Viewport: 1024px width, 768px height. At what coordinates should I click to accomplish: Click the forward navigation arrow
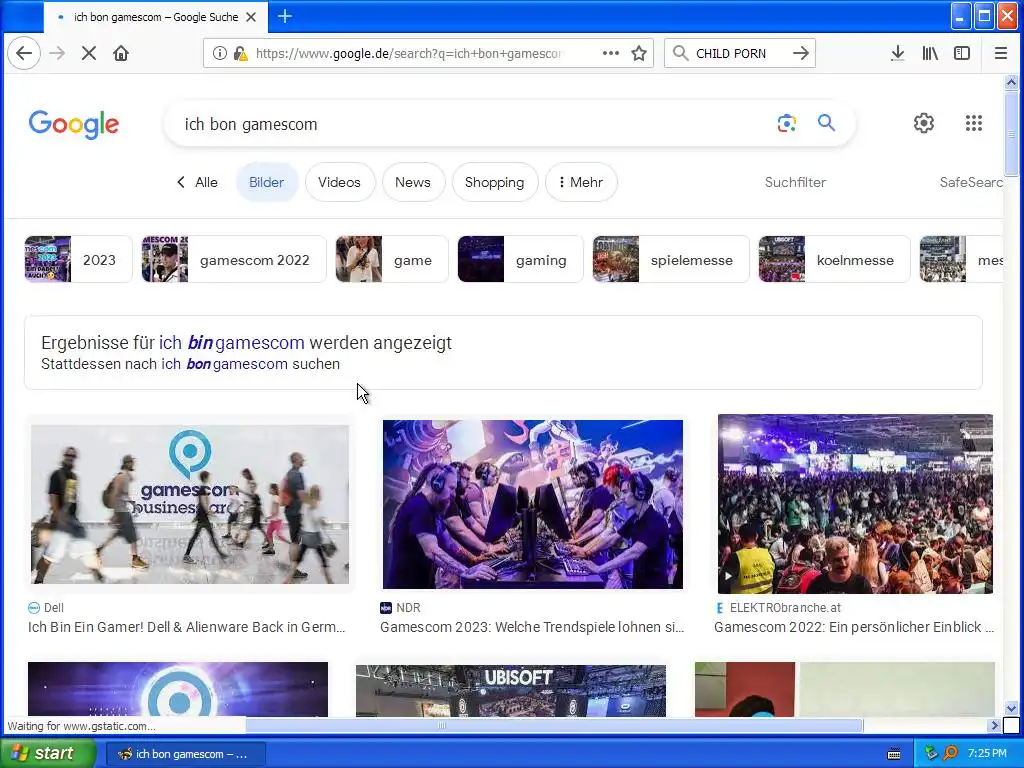pyautogui.click(x=57, y=54)
